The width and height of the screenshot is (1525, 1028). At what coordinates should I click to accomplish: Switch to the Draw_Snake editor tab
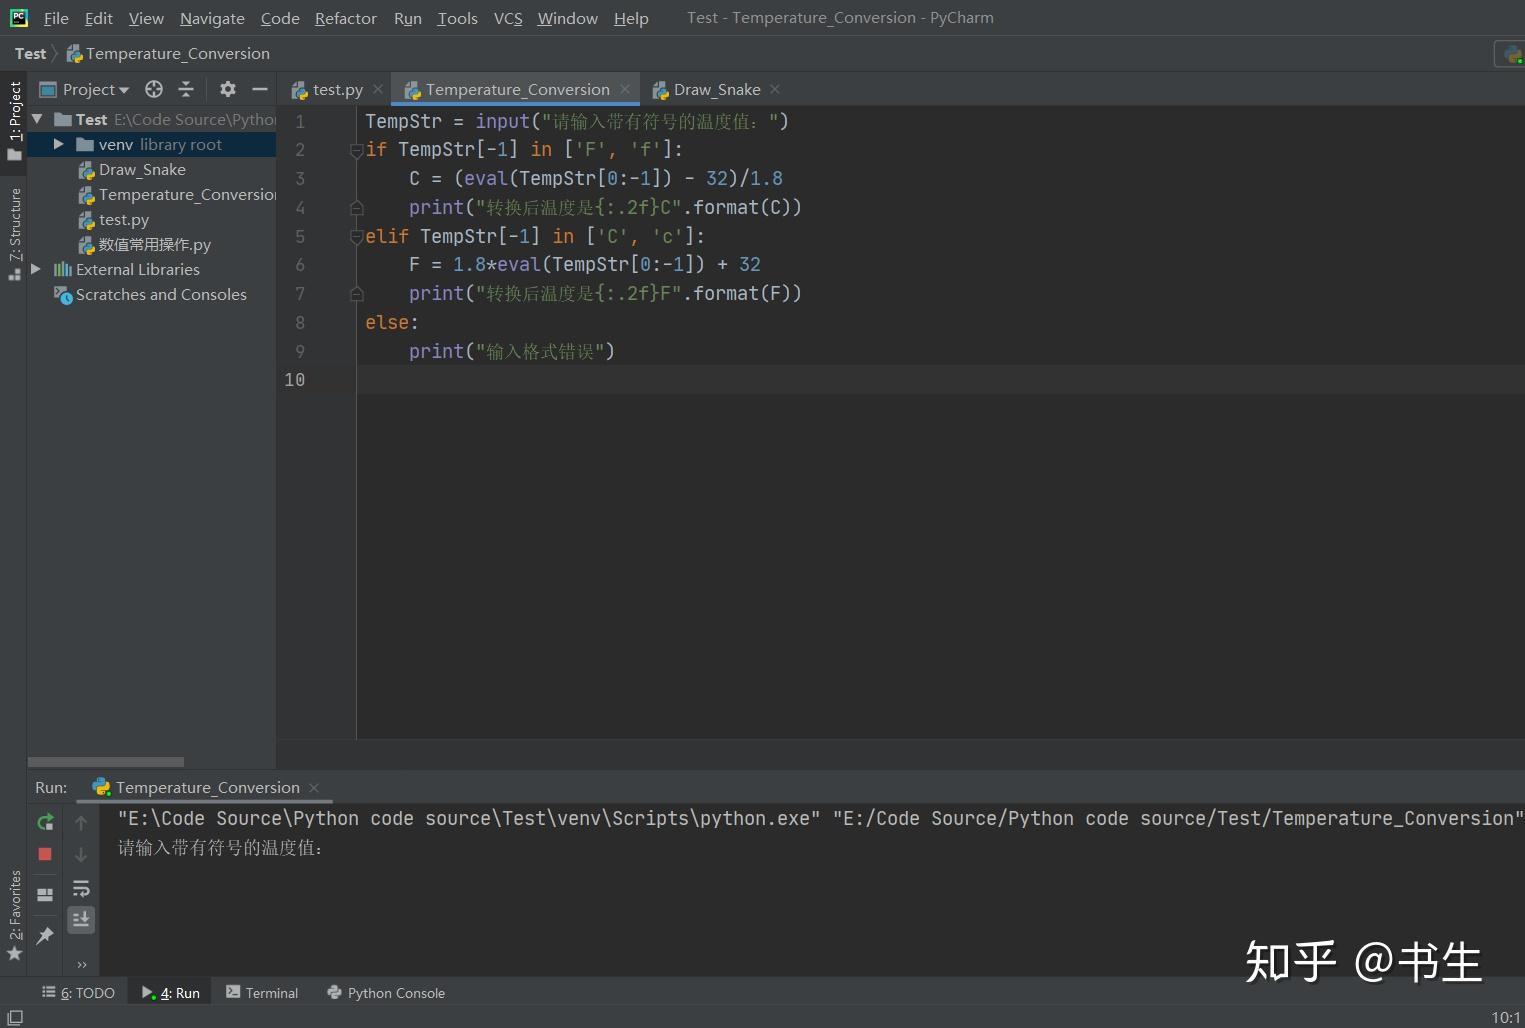coord(715,89)
